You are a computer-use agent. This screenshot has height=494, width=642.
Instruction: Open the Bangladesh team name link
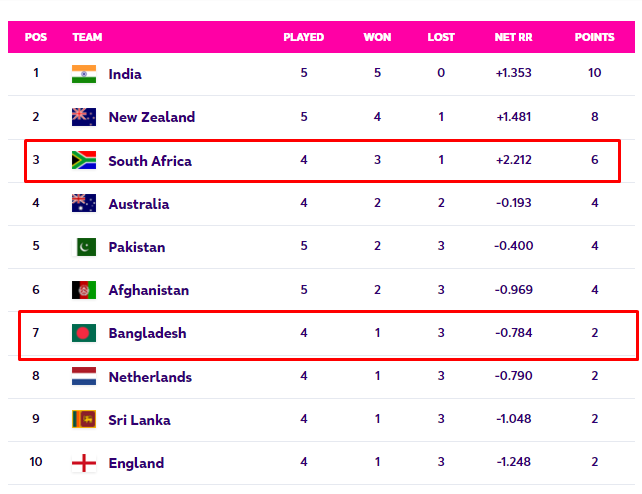coord(147,333)
